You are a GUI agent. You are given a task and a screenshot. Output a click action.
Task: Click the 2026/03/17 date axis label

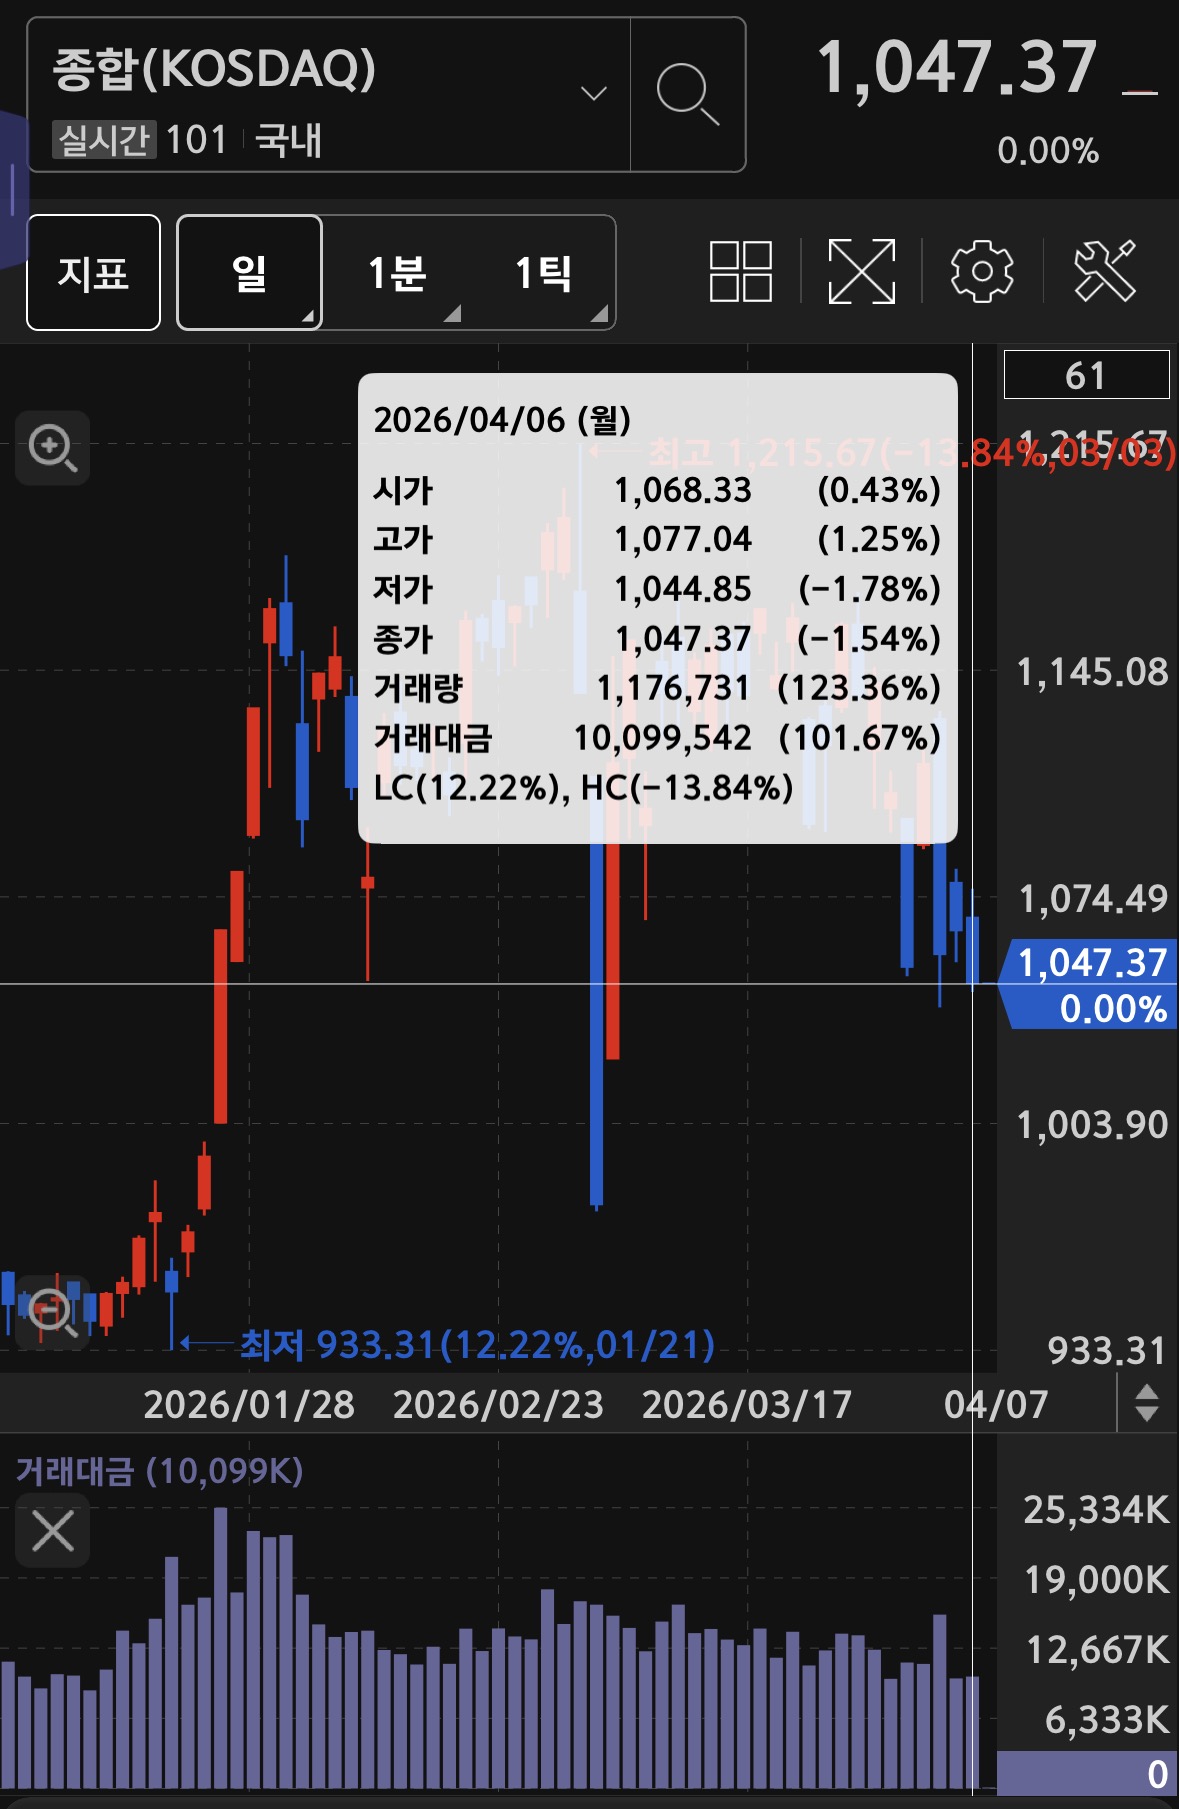(x=747, y=1404)
